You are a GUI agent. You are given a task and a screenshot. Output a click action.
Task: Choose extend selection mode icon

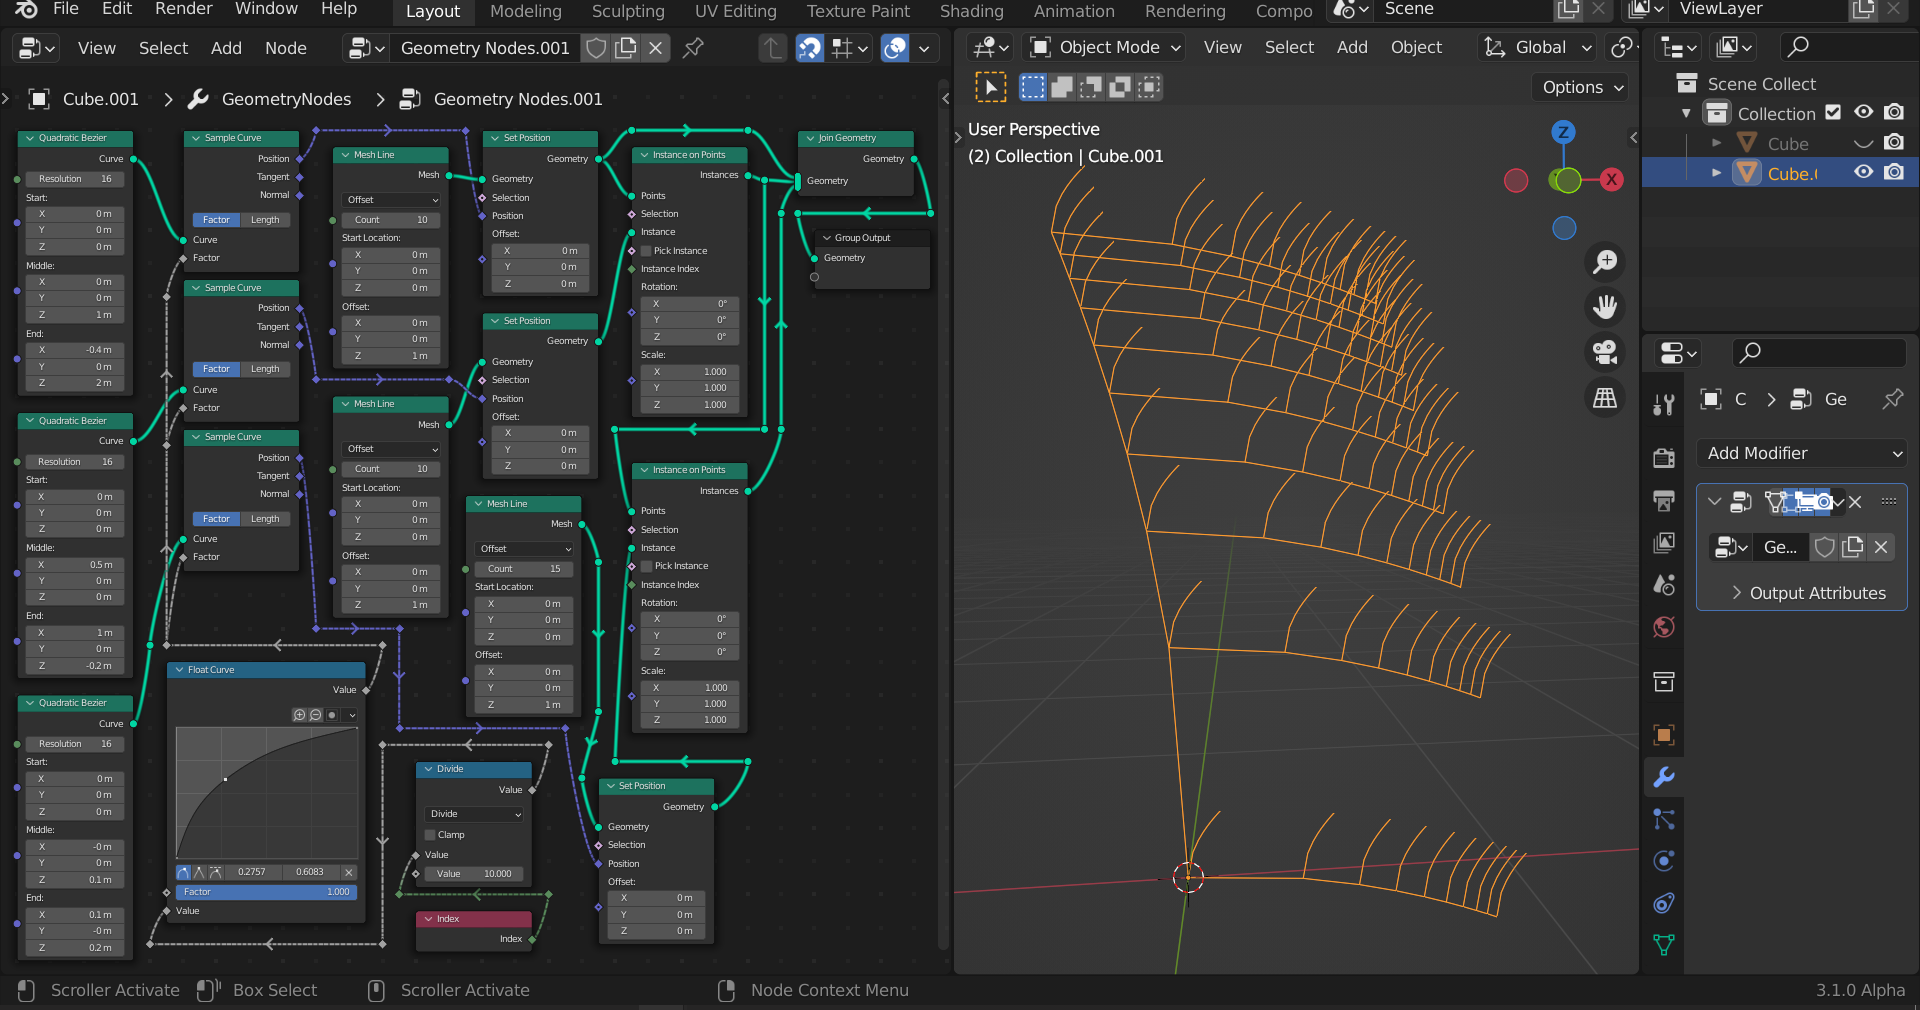(x=1062, y=87)
